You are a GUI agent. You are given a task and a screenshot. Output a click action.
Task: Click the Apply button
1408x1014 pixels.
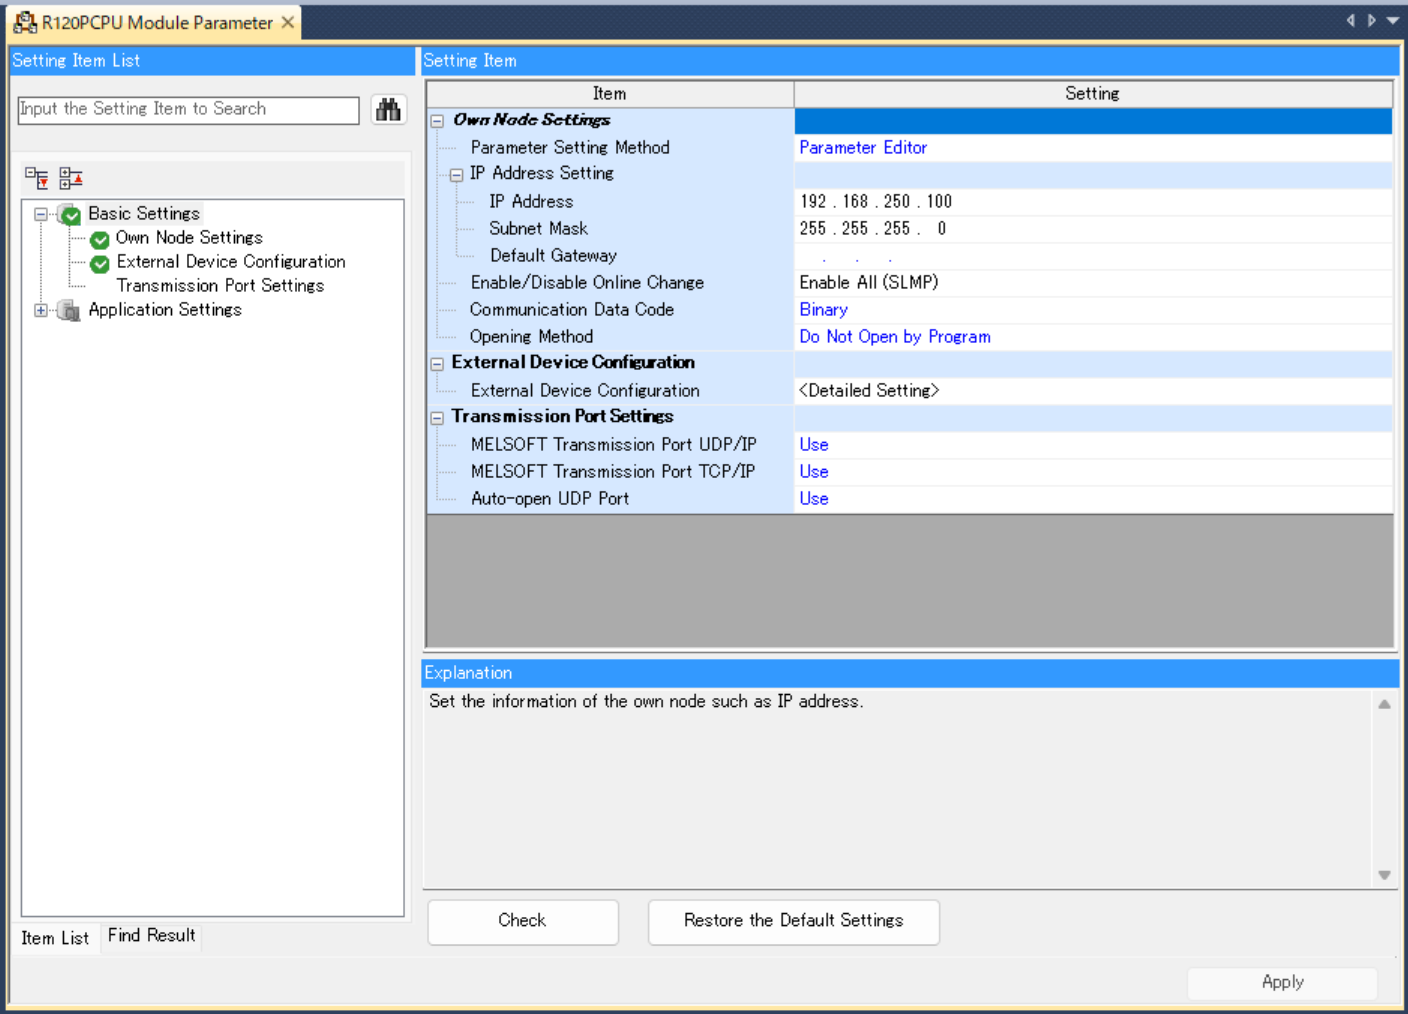tap(1282, 983)
